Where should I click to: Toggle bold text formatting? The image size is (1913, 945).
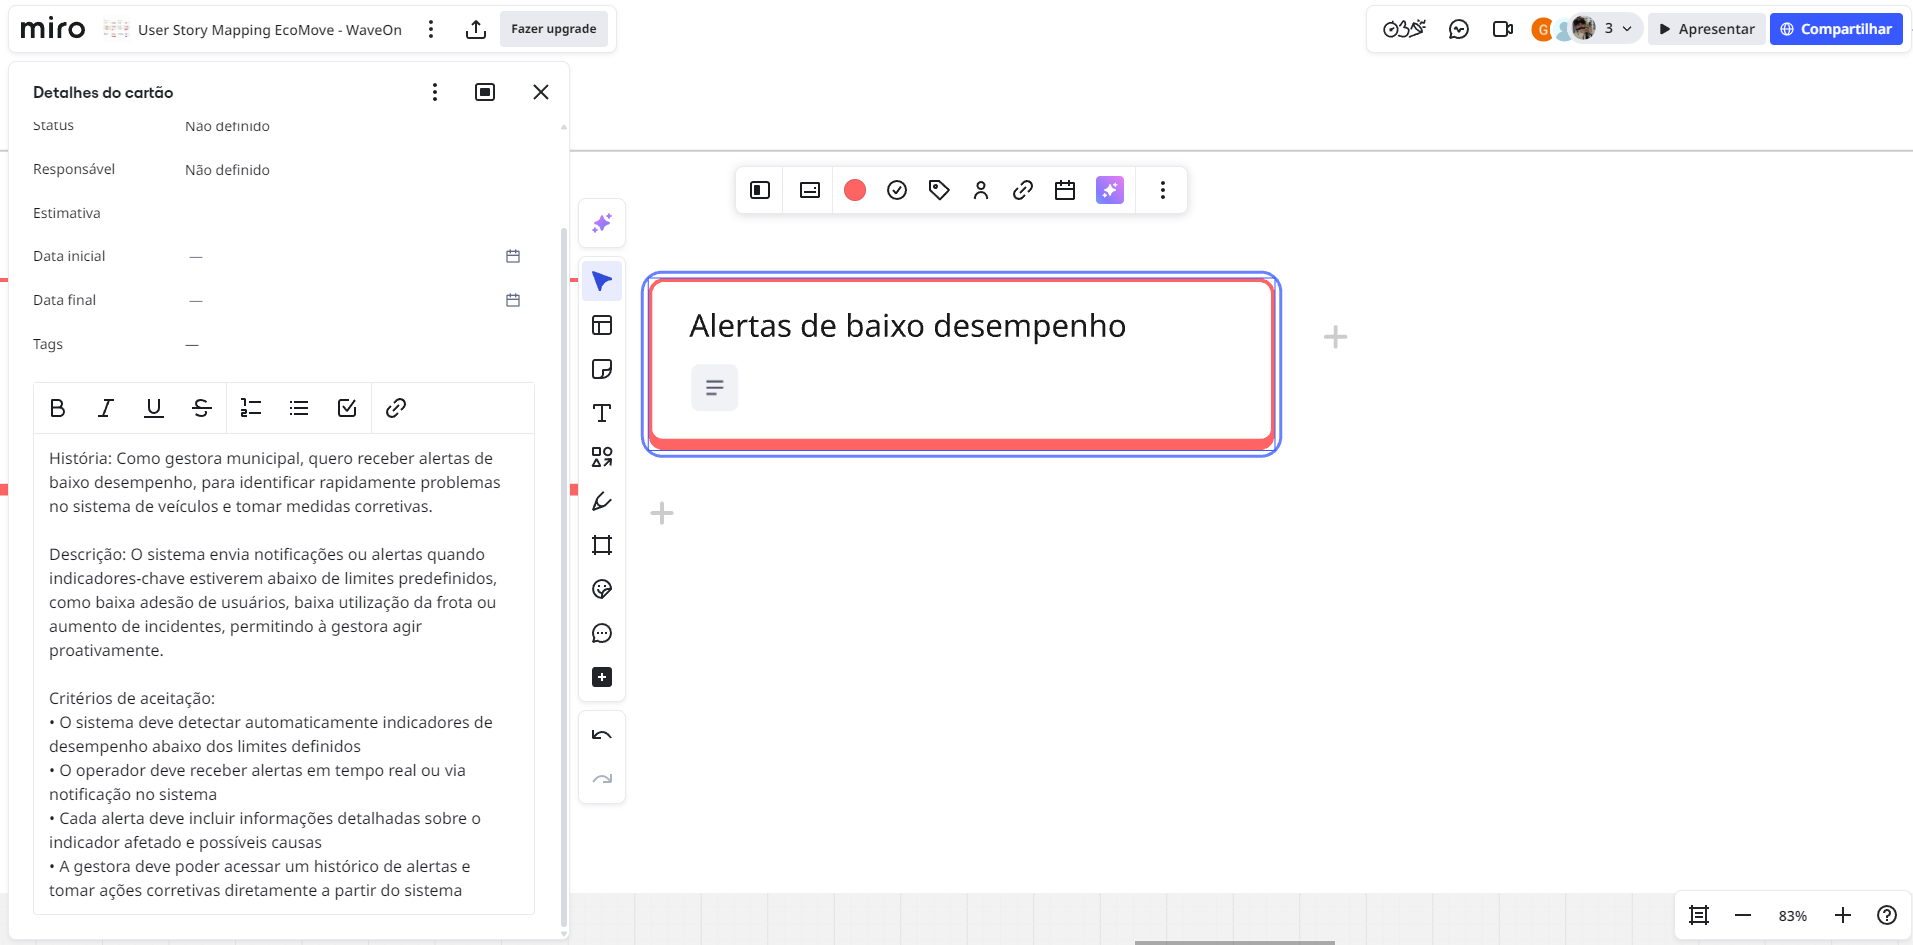point(58,408)
